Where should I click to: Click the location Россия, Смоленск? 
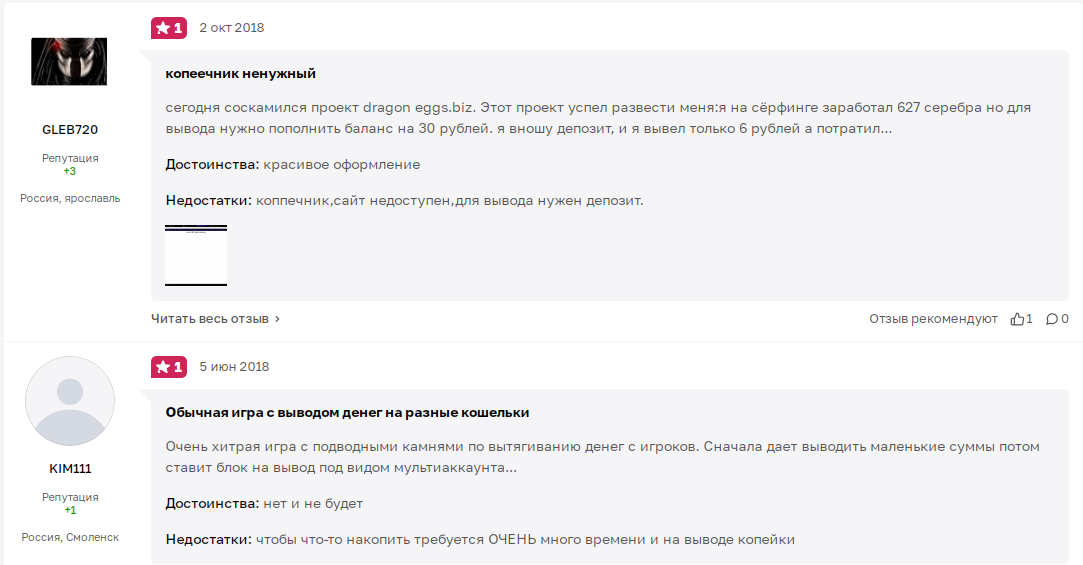click(x=70, y=537)
